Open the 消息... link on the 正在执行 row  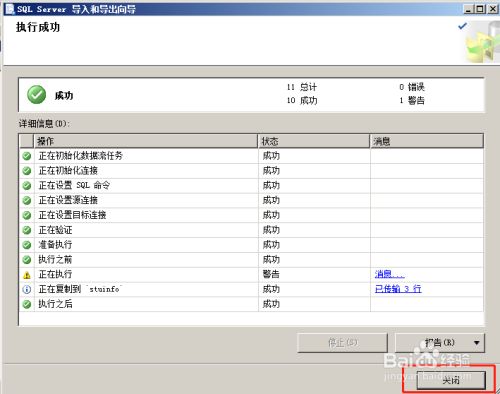point(389,274)
